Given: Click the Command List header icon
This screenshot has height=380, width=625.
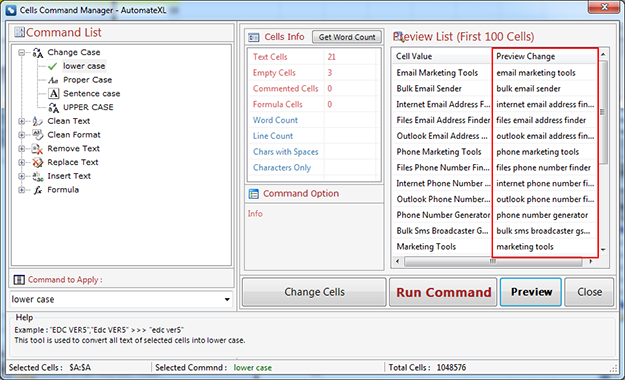Looking at the screenshot, I should coord(20,32).
